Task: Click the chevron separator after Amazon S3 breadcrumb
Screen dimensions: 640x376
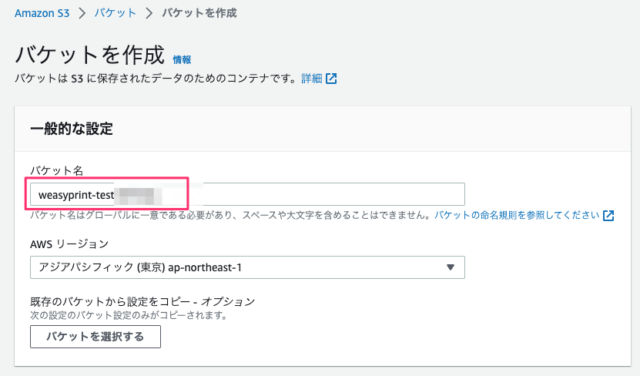Action: coord(82,13)
